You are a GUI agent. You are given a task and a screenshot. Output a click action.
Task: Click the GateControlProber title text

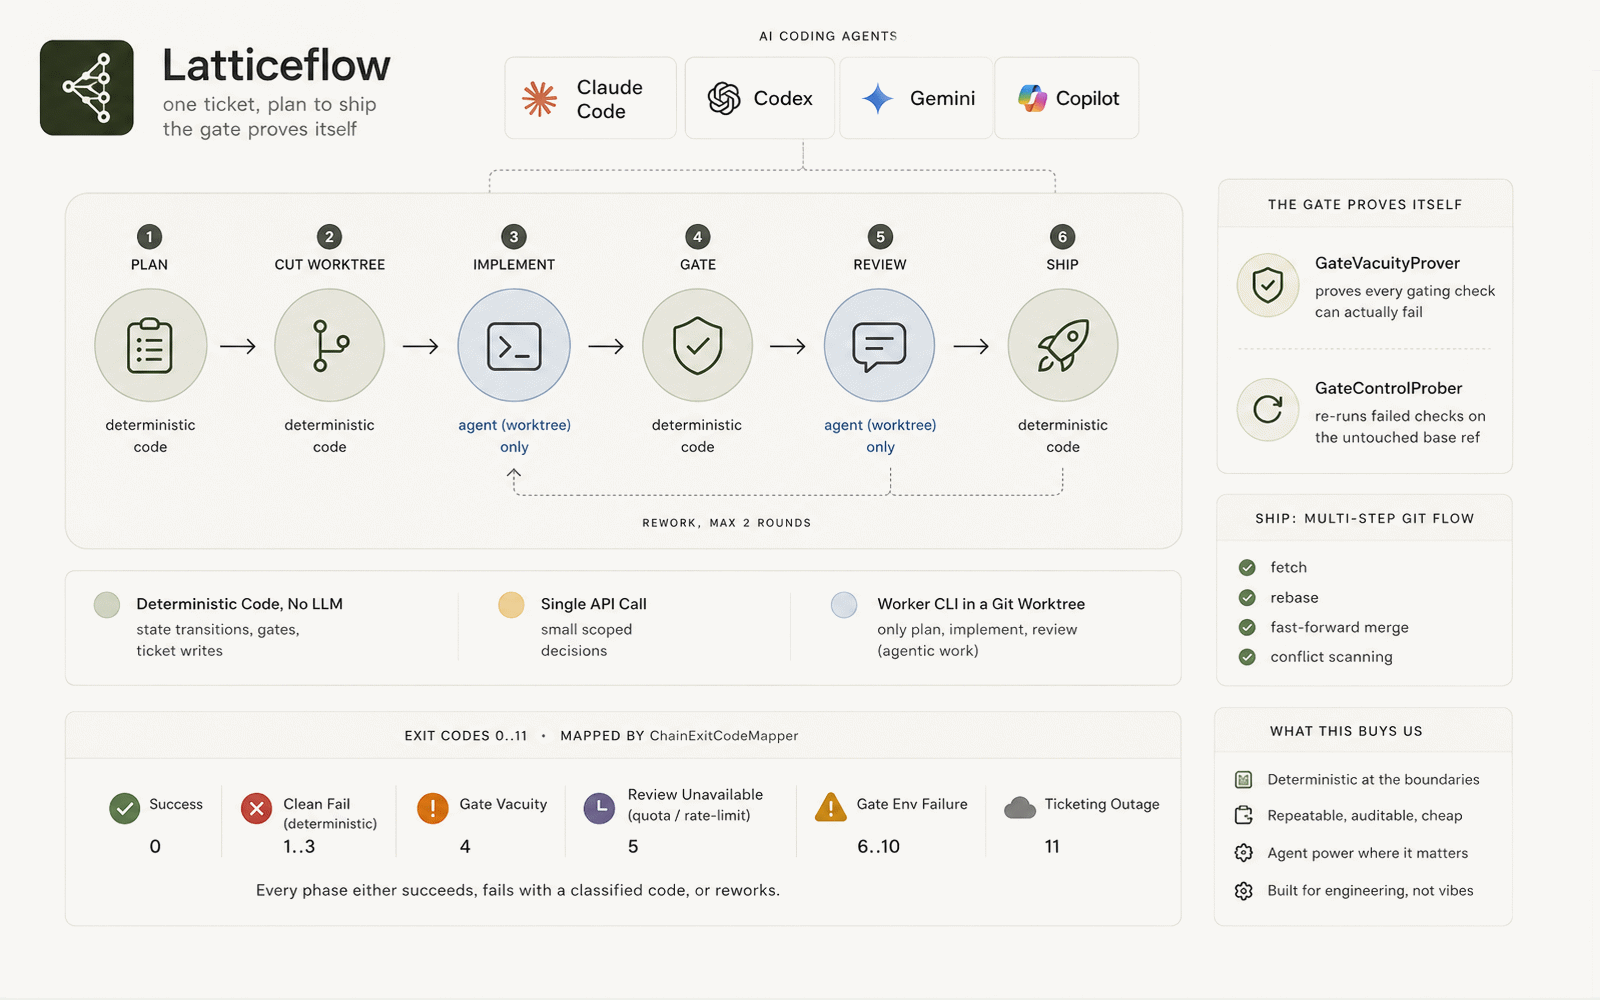(1388, 388)
